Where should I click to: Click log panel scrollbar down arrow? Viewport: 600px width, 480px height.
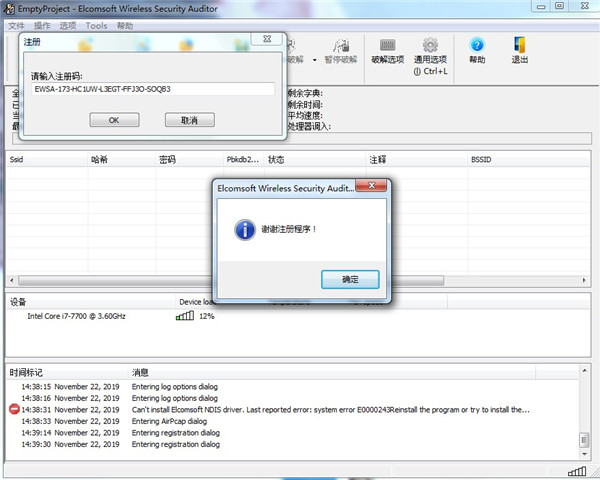584,454
